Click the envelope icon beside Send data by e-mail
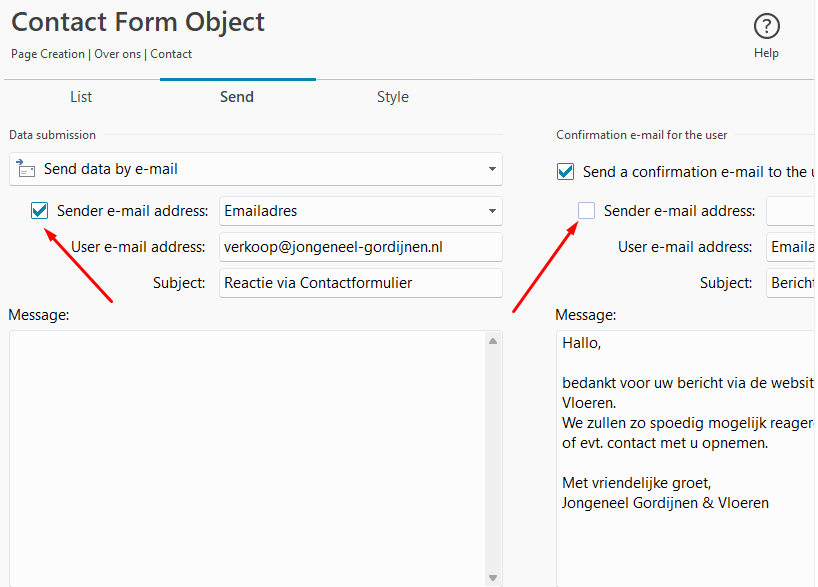This screenshot has width=818, height=587. [x=26, y=169]
